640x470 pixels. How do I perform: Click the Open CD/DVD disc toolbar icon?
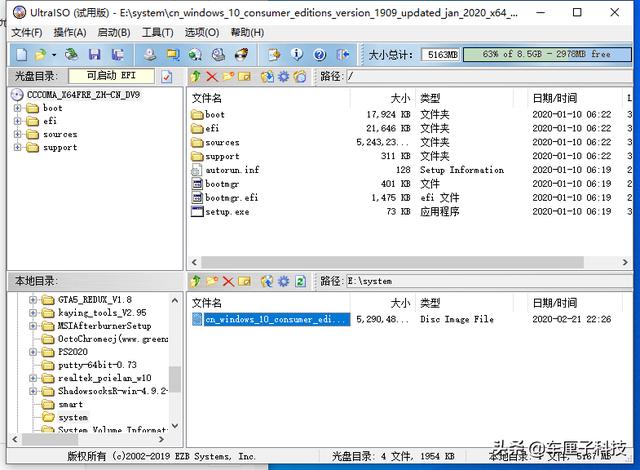pos(71,55)
